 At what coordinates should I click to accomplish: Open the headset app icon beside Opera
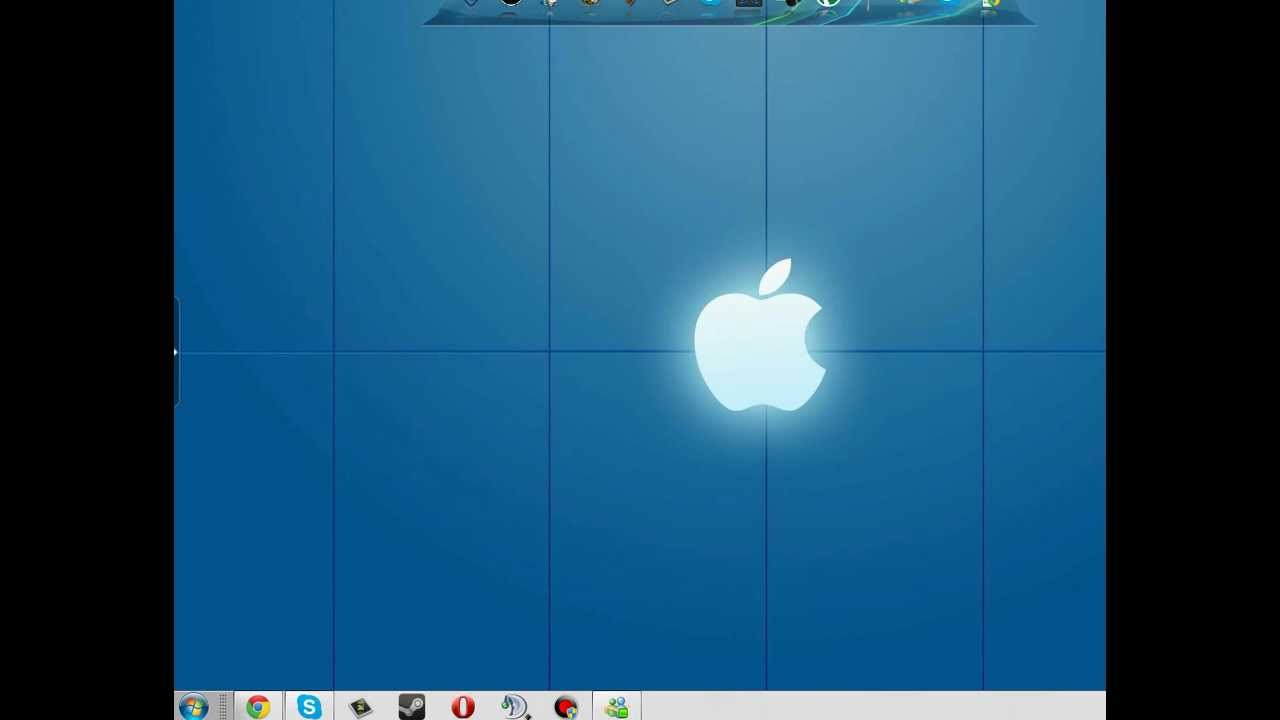[x=514, y=707]
